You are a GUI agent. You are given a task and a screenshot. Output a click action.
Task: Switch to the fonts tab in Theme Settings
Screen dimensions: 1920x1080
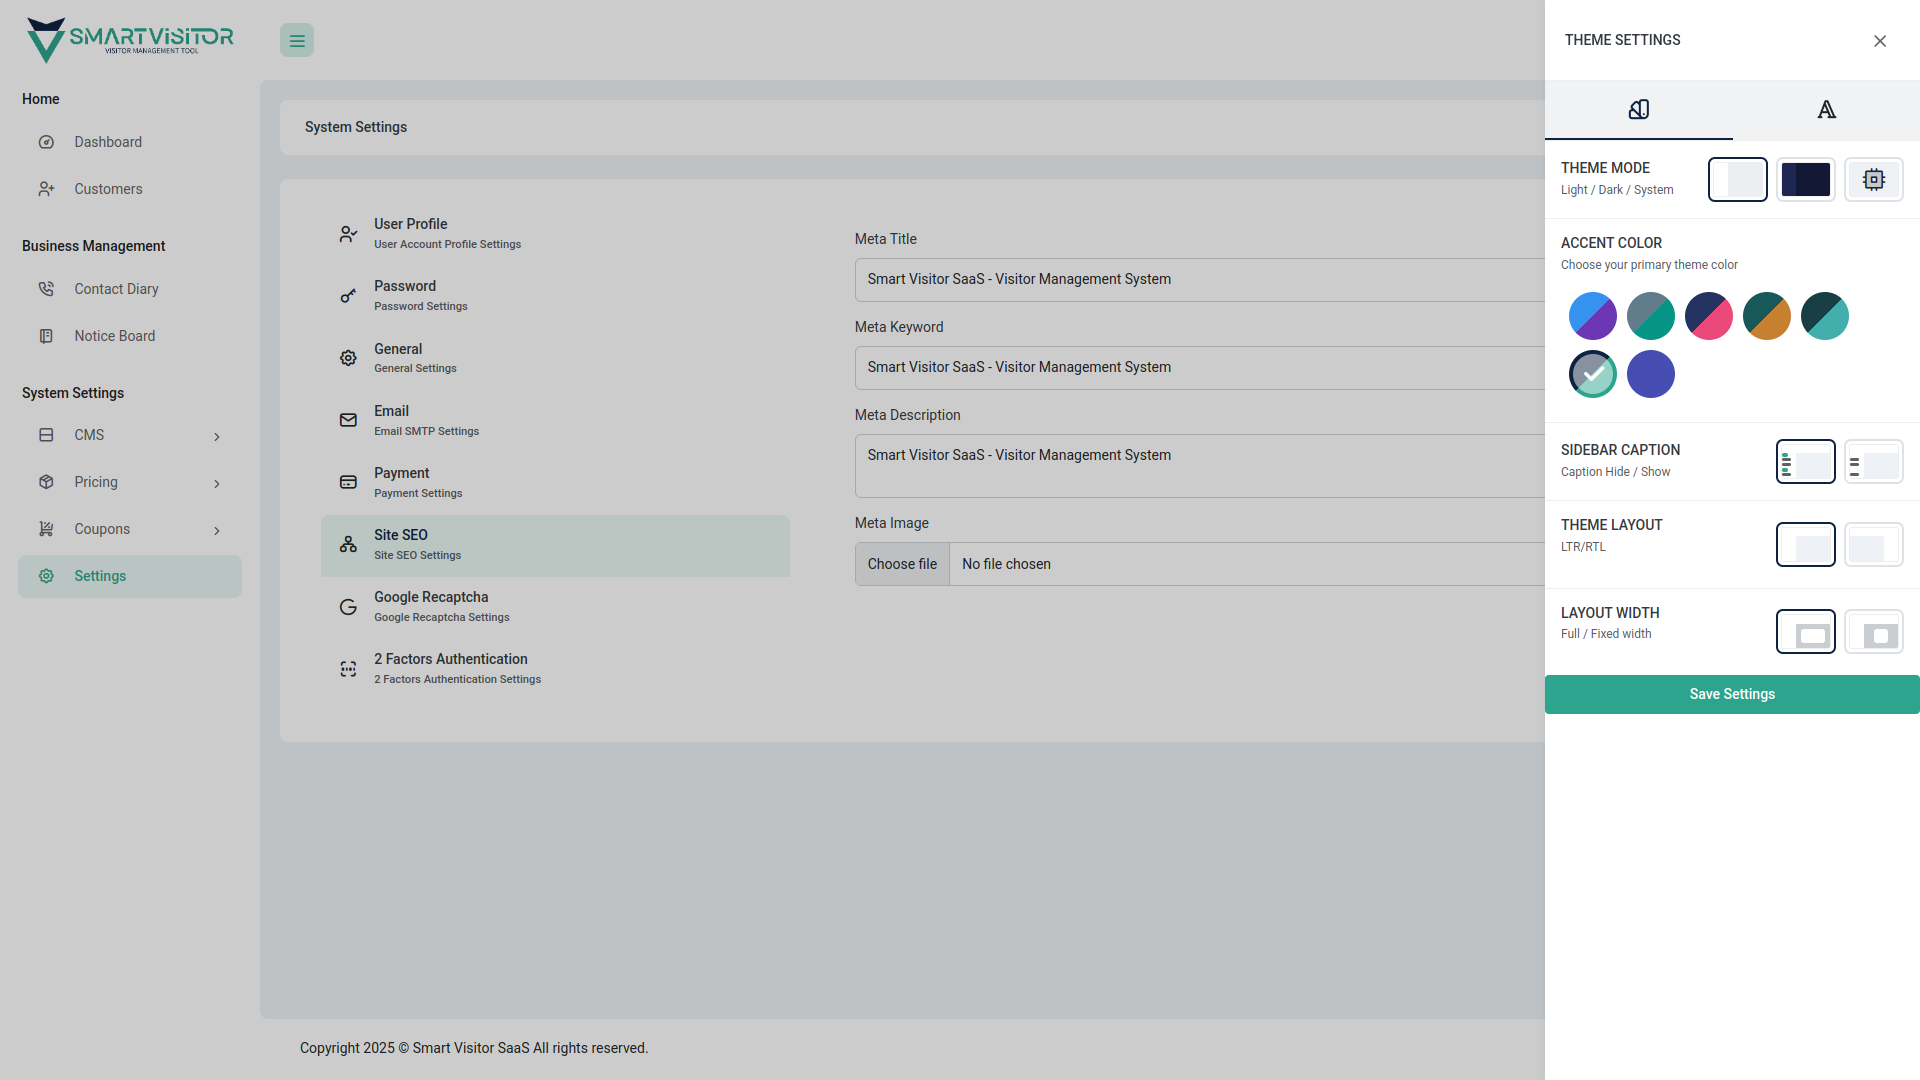point(1826,110)
